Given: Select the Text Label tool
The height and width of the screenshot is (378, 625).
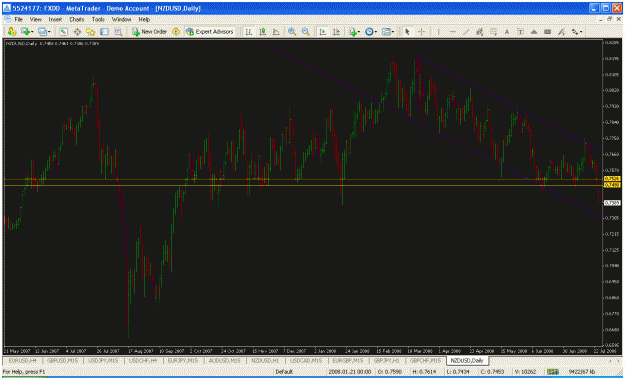Looking at the screenshot, I should pyautogui.click(x=520, y=32).
